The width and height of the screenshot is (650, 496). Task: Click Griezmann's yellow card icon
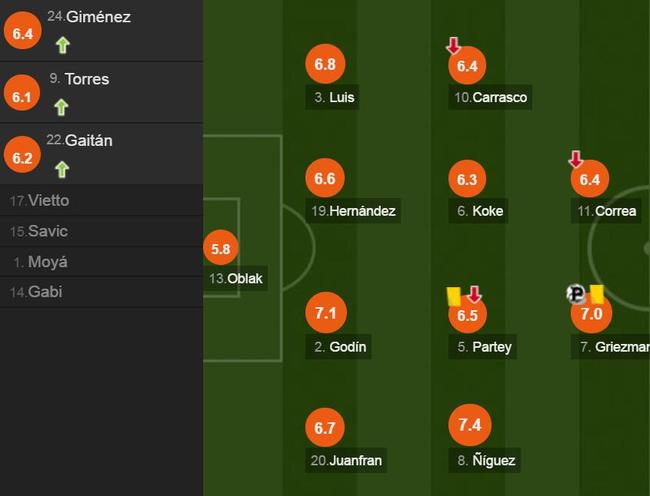tap(597, 294)
